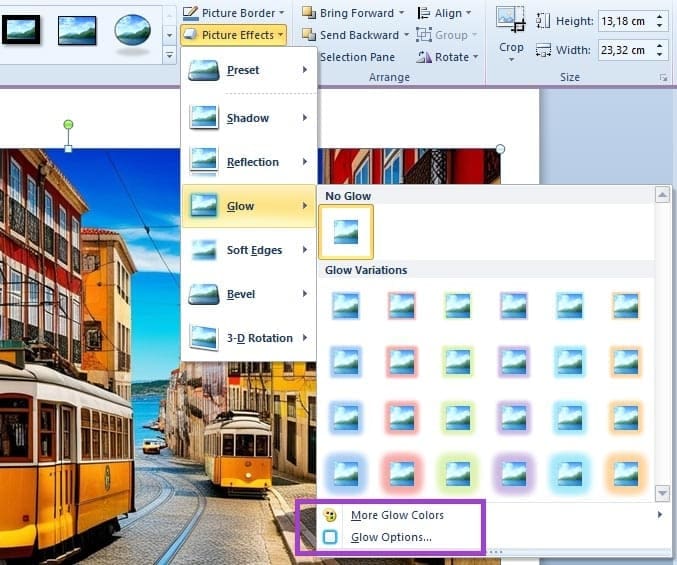Screen dimensions: 677x565
Task: Apply largest red glow in bottom row
Action: (x=402, y=473)
